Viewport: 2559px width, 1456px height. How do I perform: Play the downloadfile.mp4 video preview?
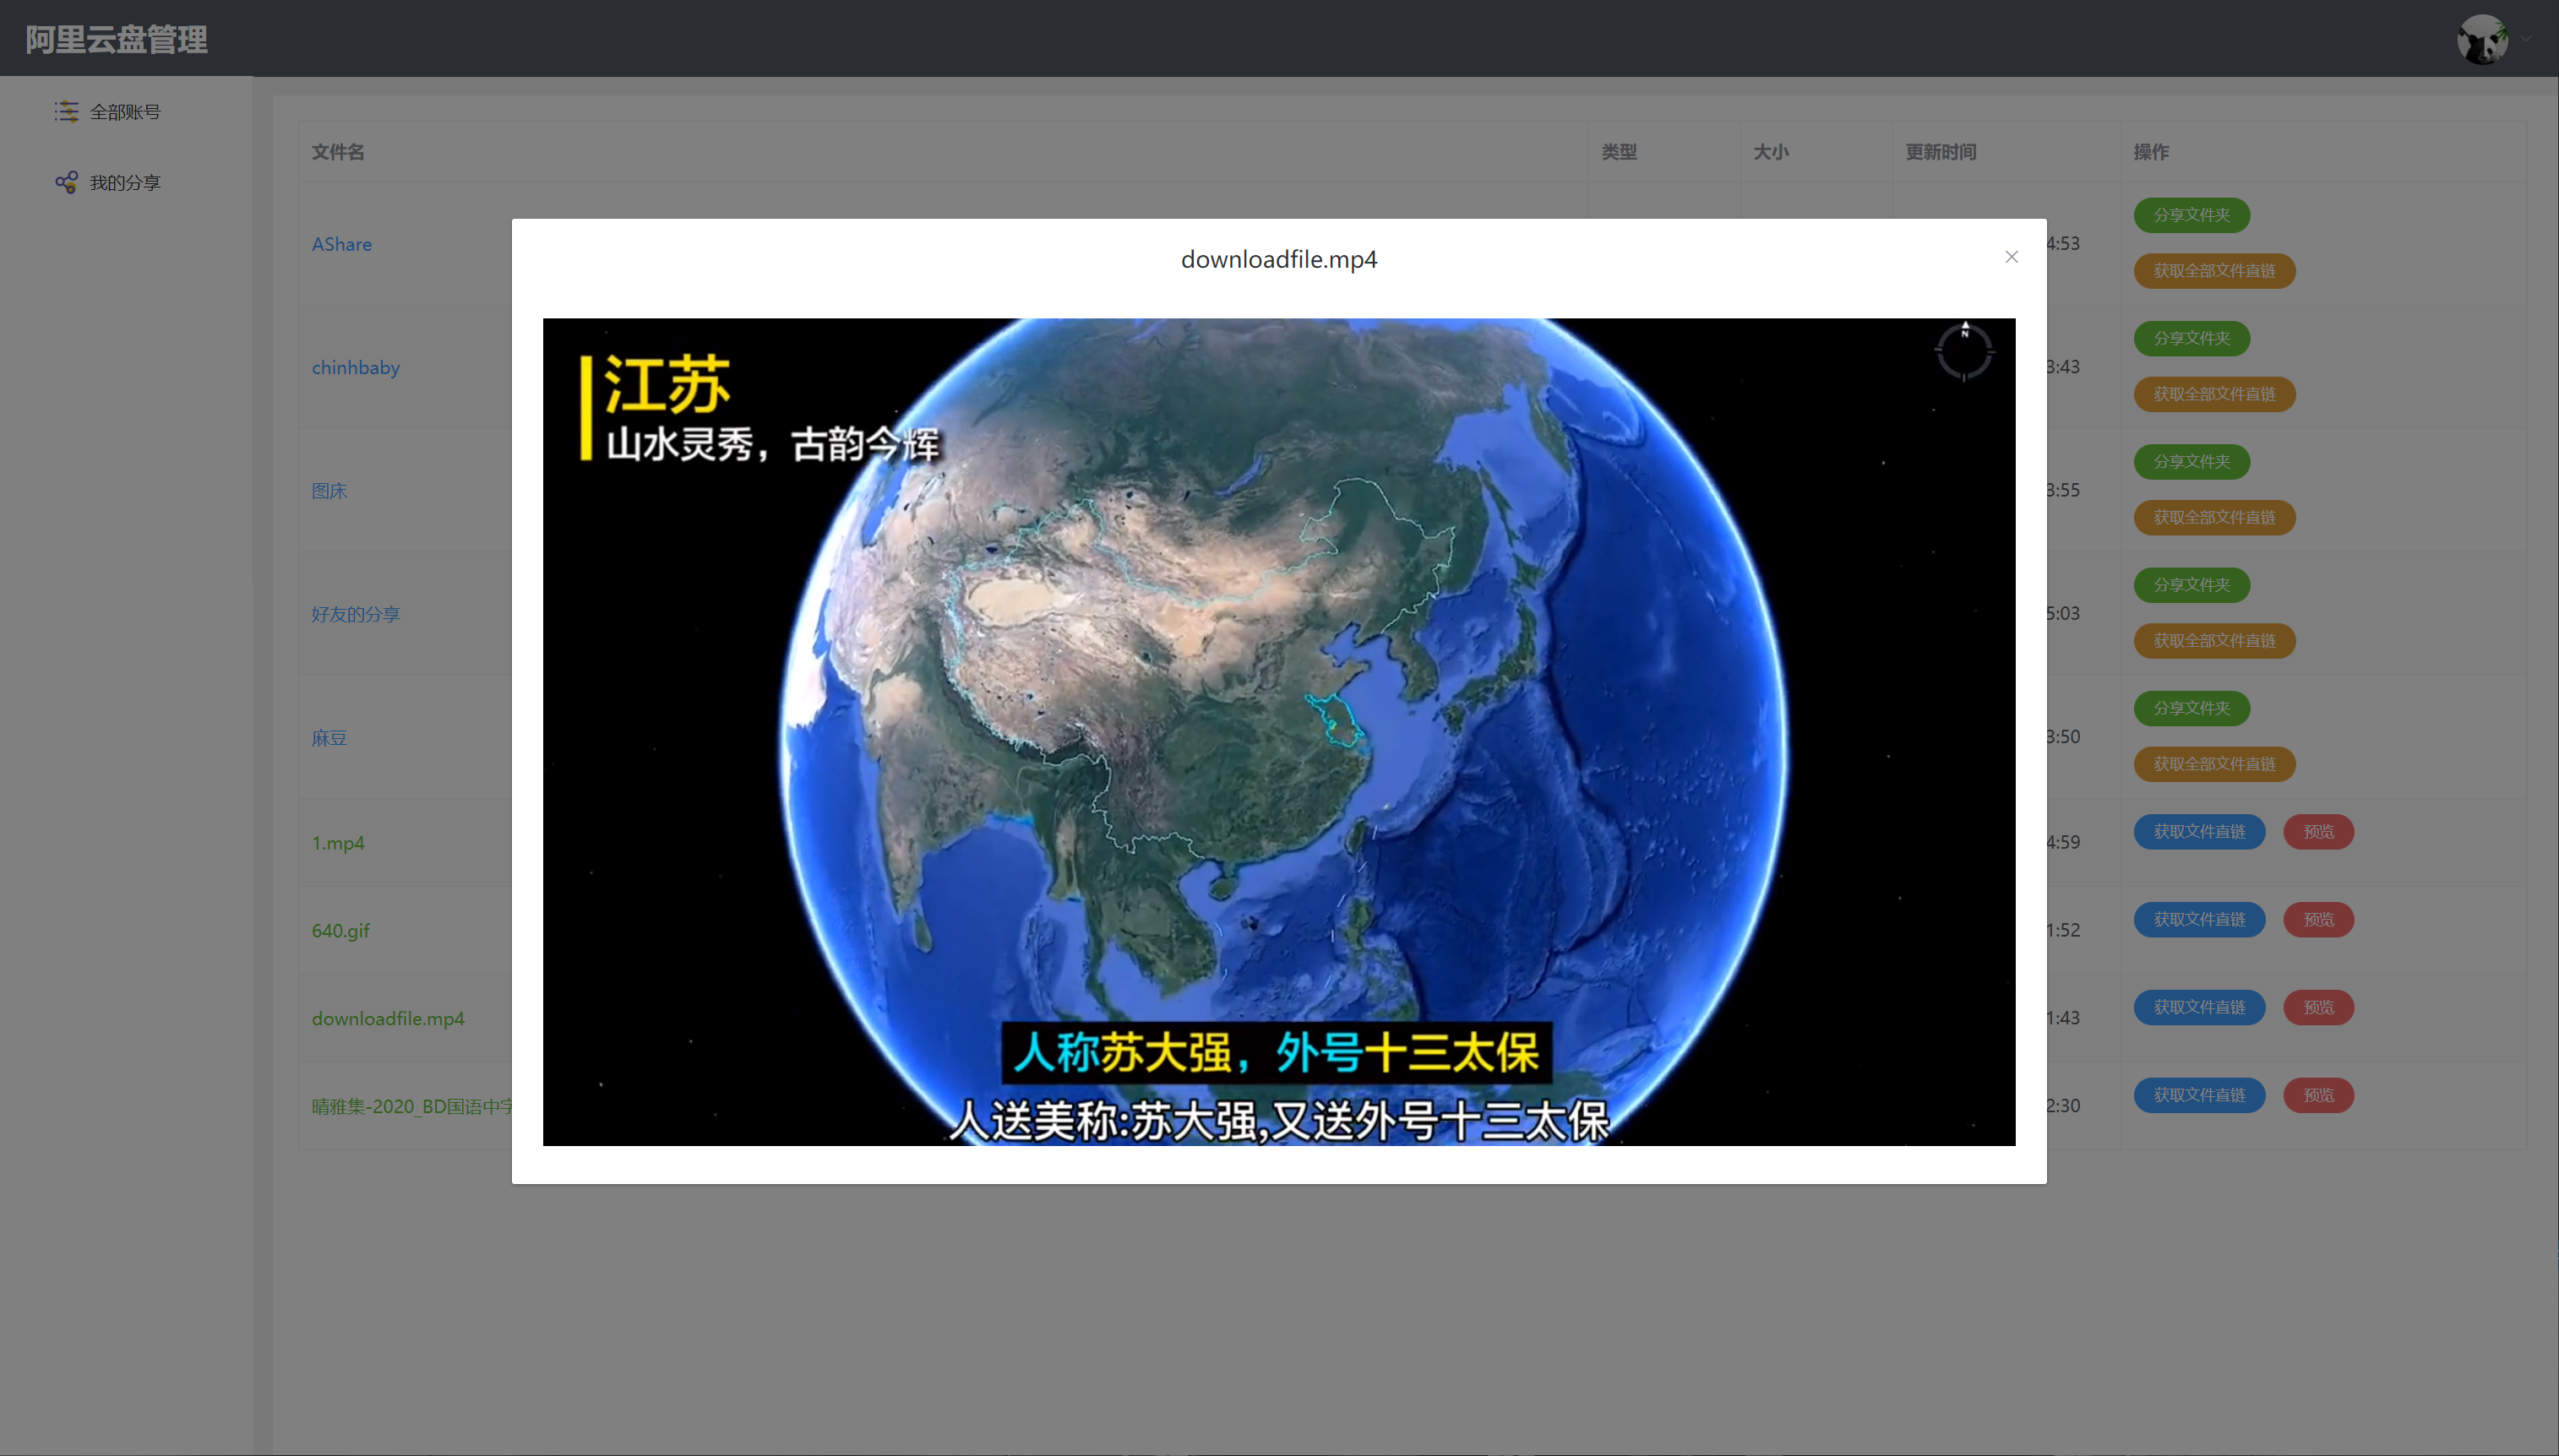point(1278,731)
